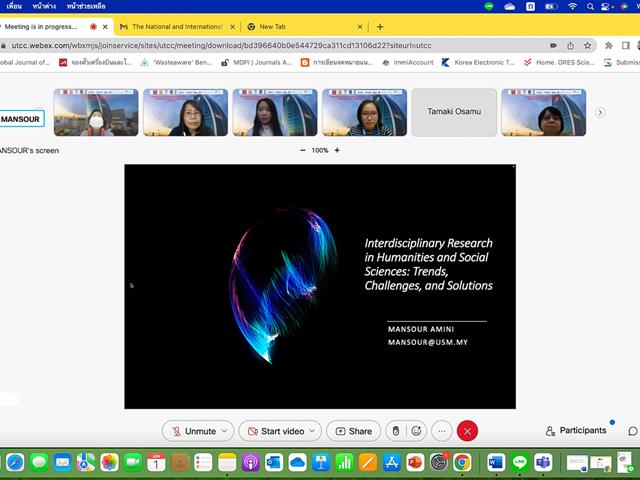Open Wi-Fi status in menu bar

pyautogui.click(x=573, y=6)
